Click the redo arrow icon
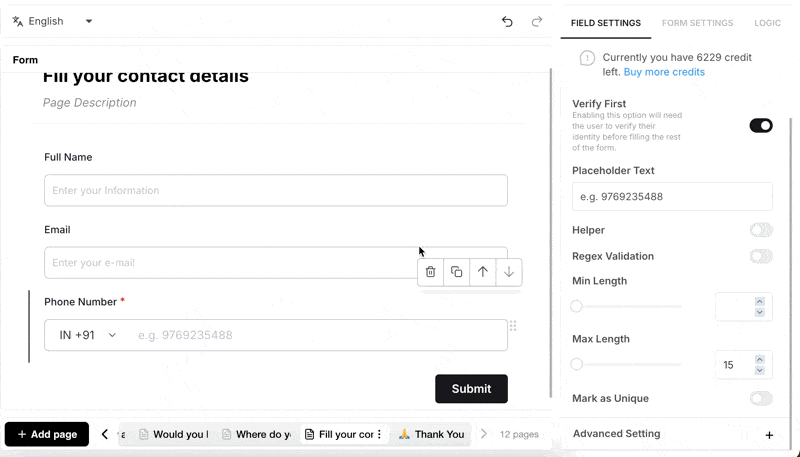The width and height of the screenshot is (800, 457). click(537, 21)
